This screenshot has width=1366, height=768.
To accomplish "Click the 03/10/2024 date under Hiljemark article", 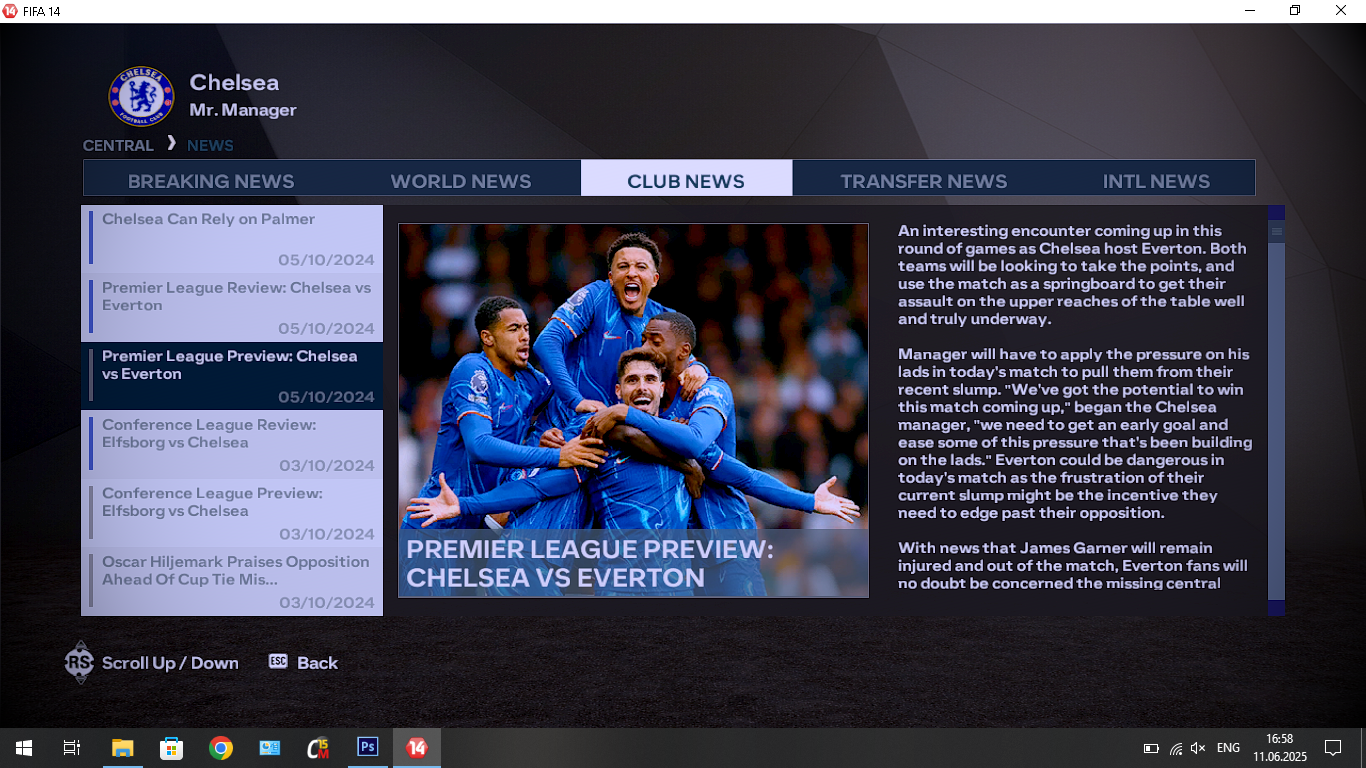I will coord(326,603).
